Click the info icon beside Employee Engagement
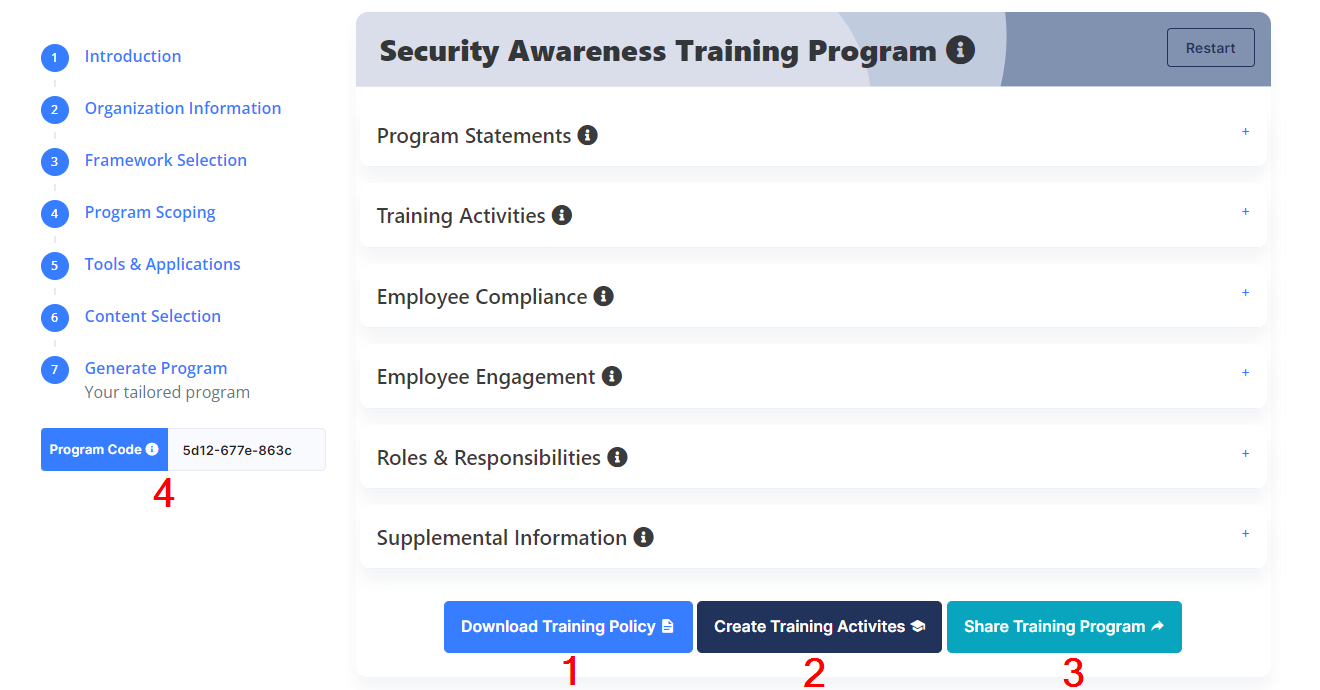The height and width of the screenshot is (690, 1320). [612, 376]
